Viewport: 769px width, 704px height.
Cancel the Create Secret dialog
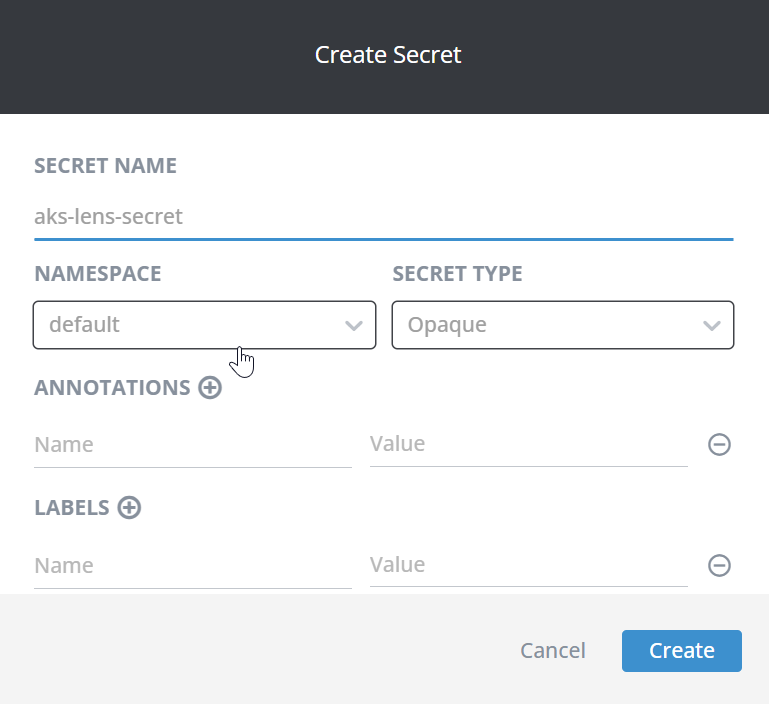pyautogui.click(x=552, y=651)
